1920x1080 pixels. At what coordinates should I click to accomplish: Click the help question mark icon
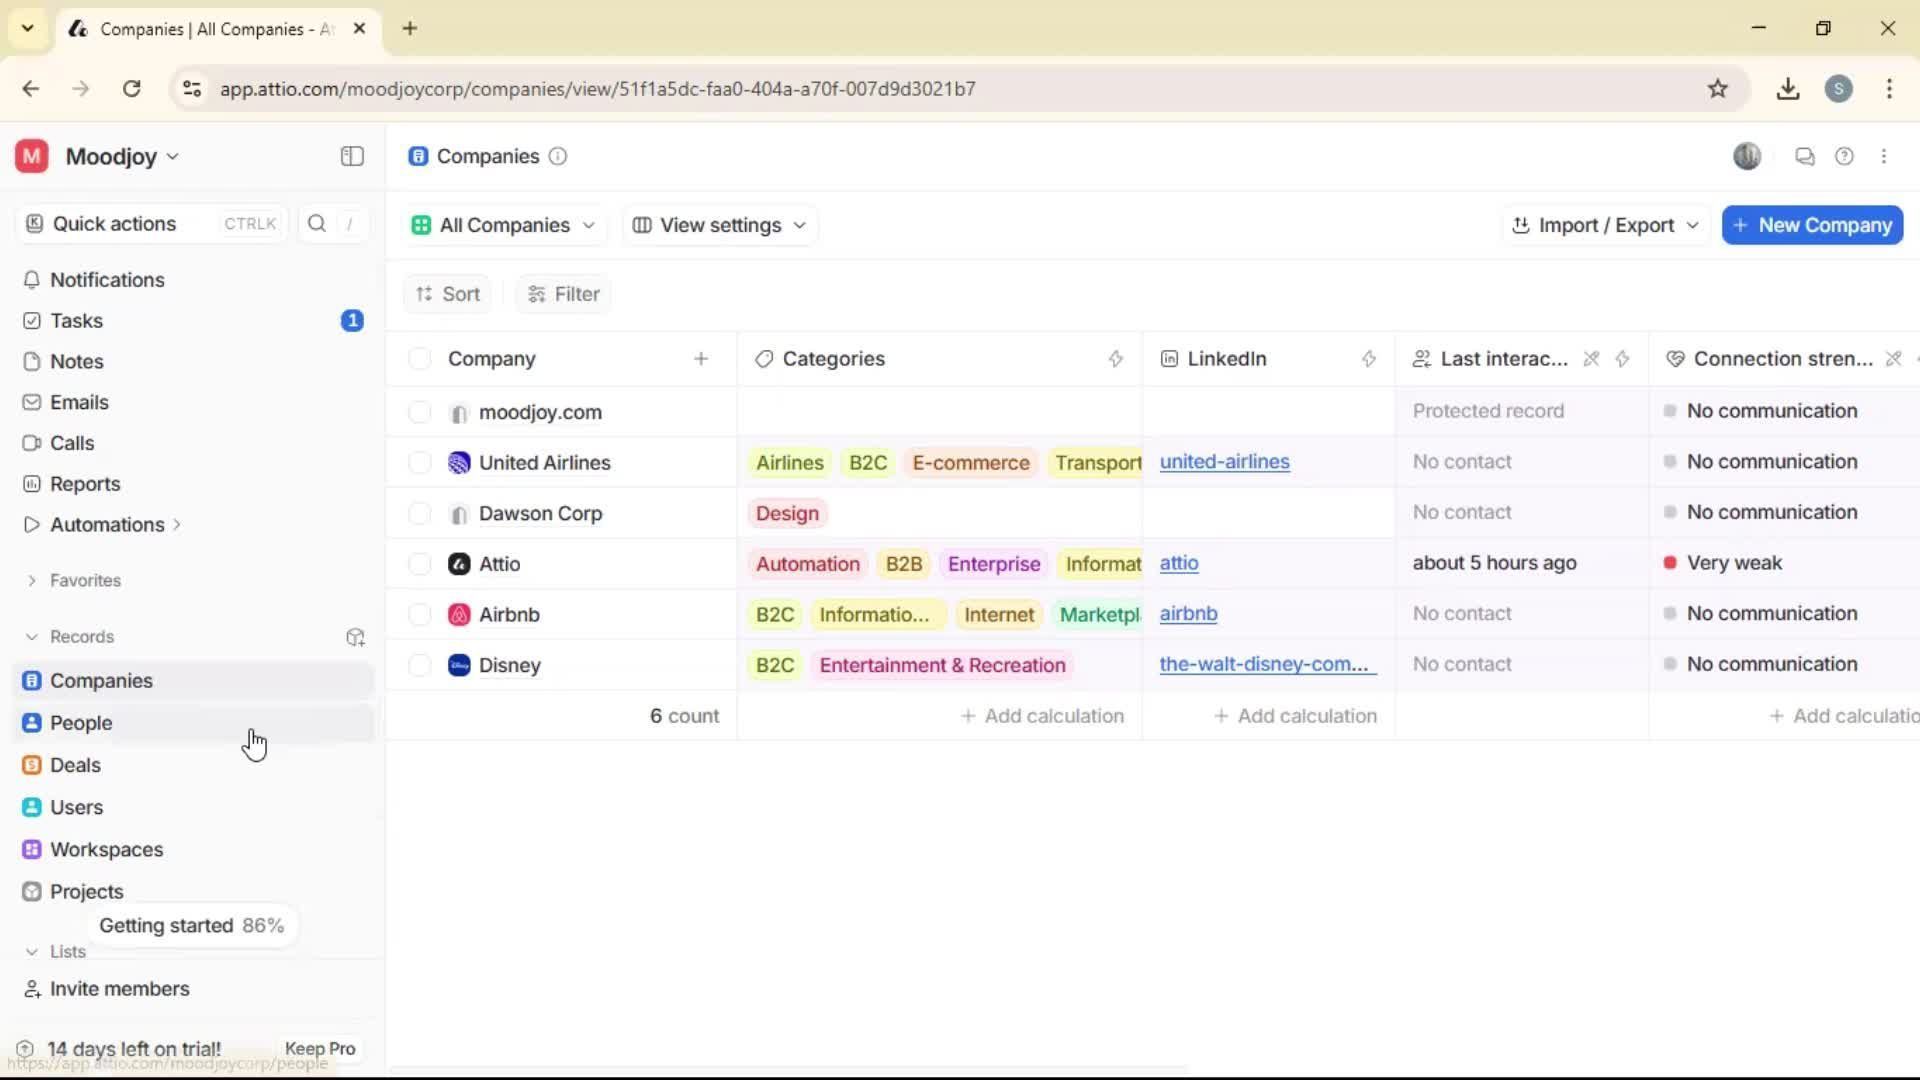pos(1844,156)
